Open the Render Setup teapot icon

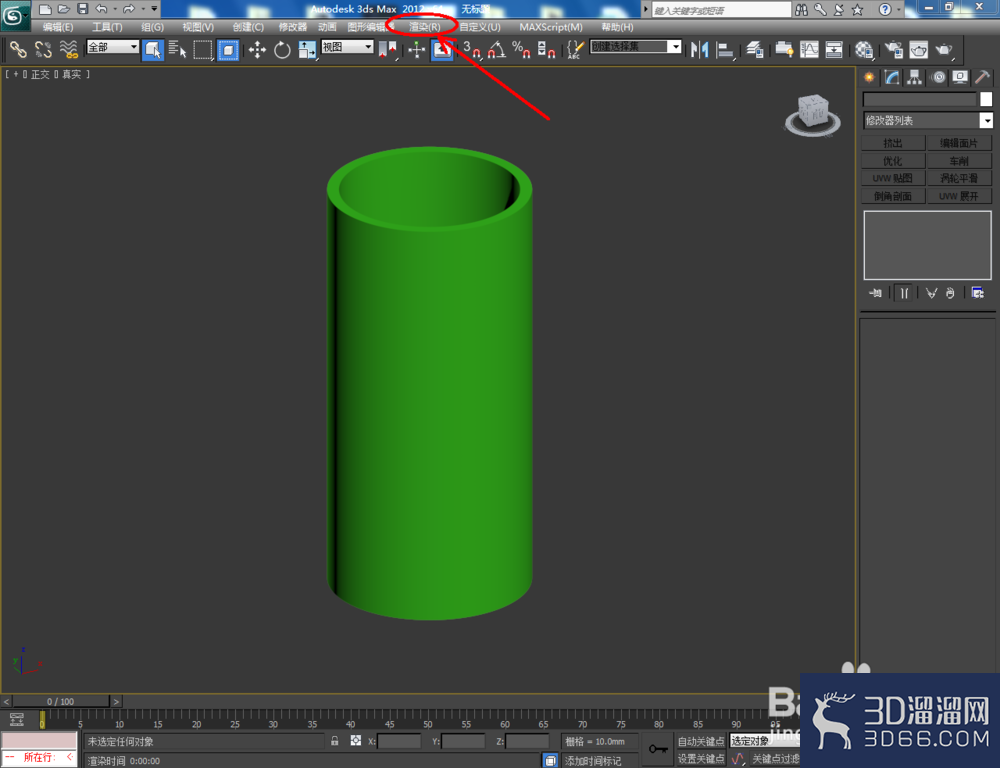893,50
